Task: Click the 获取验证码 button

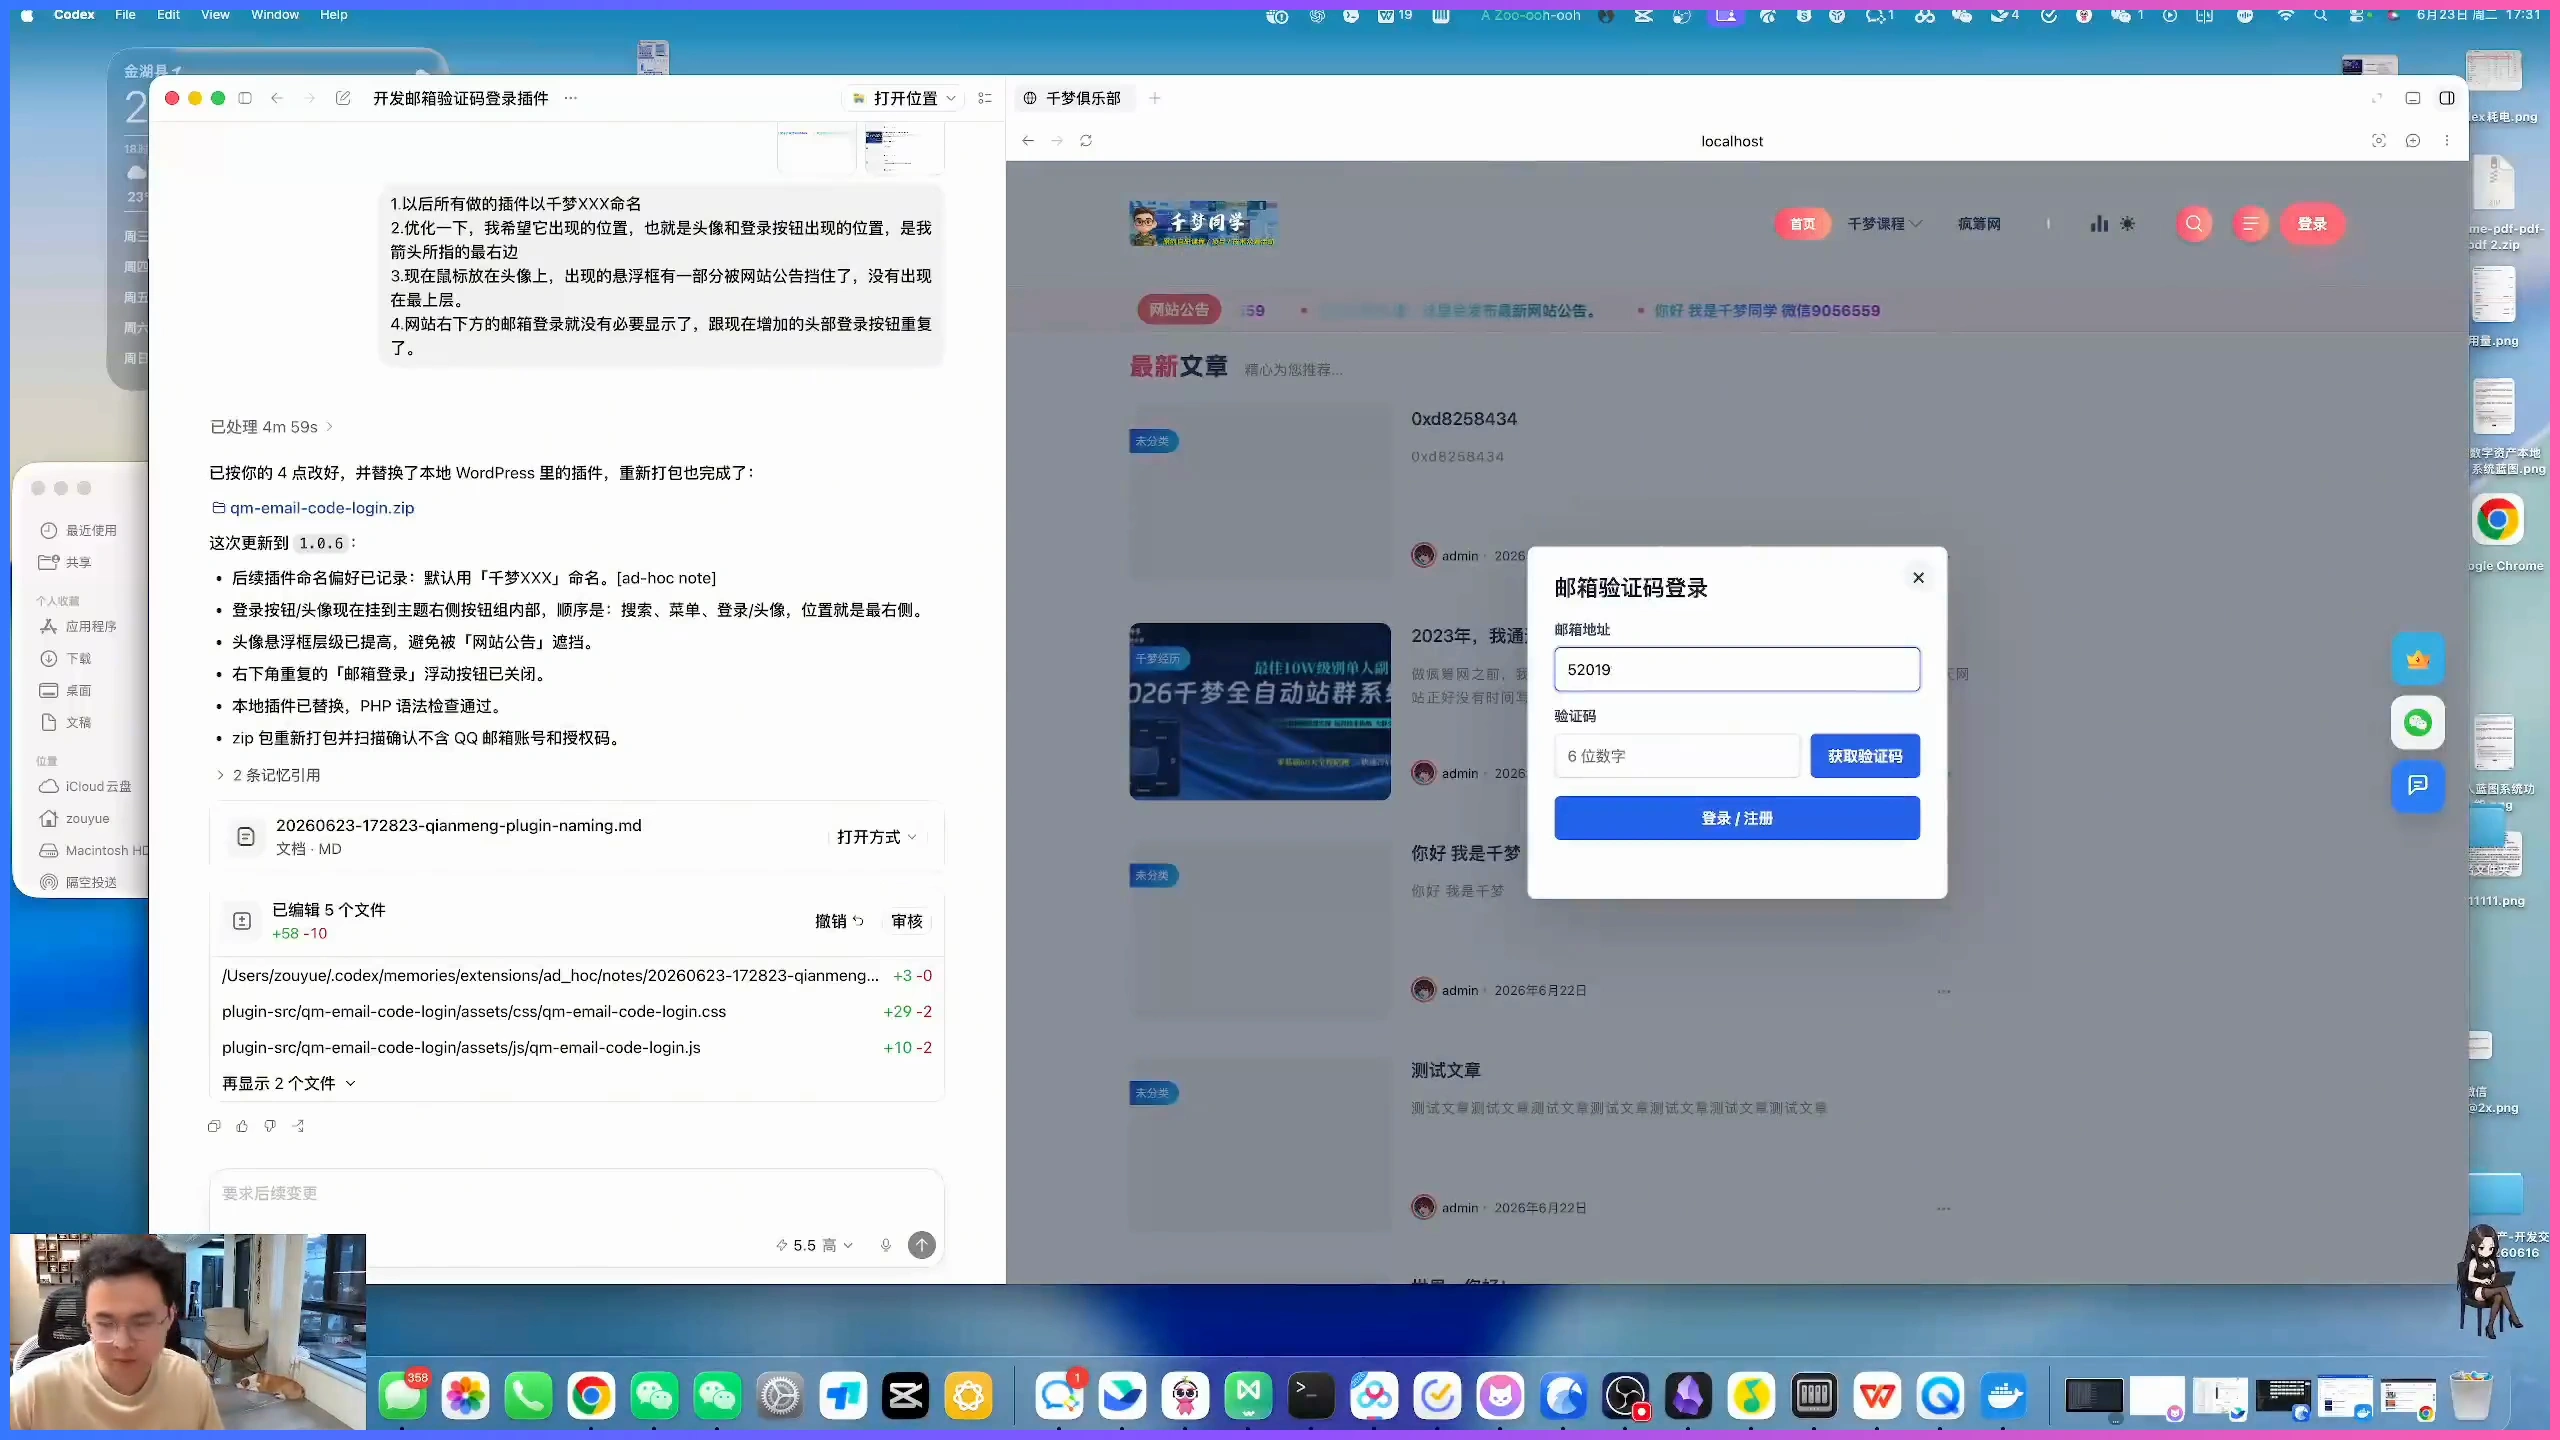Action: [1865, 756]
